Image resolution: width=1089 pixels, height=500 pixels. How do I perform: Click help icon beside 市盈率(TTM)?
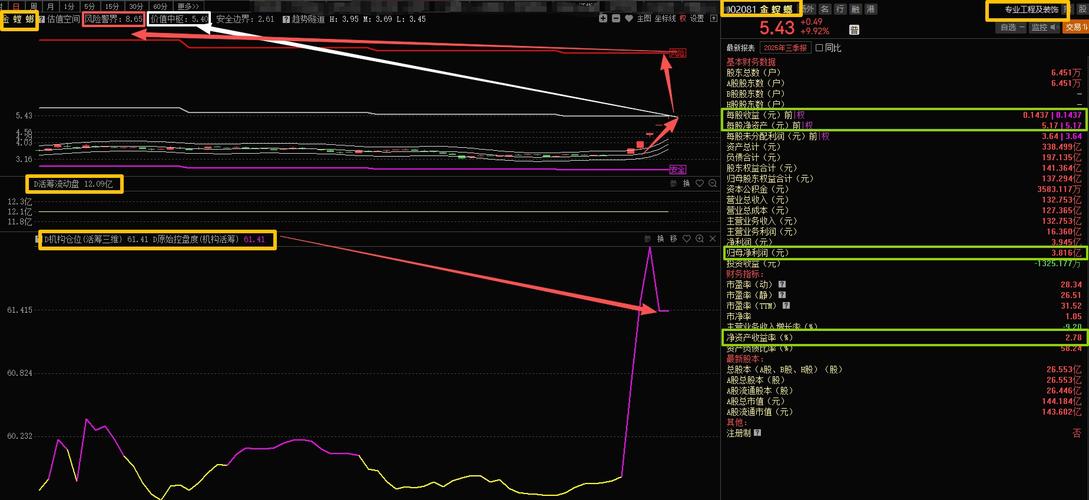787,306
